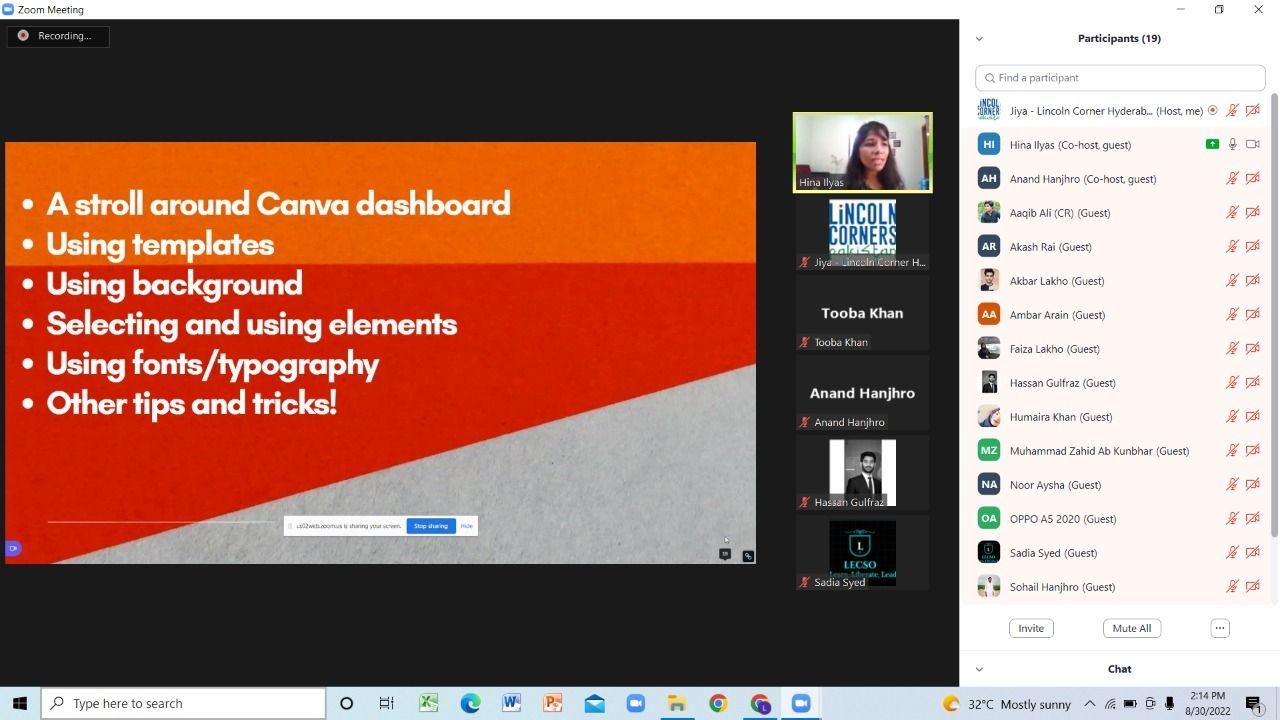1280x720 pixels.
Task: Unmute Akash Rai's microphone icon
Action: 1232,247
